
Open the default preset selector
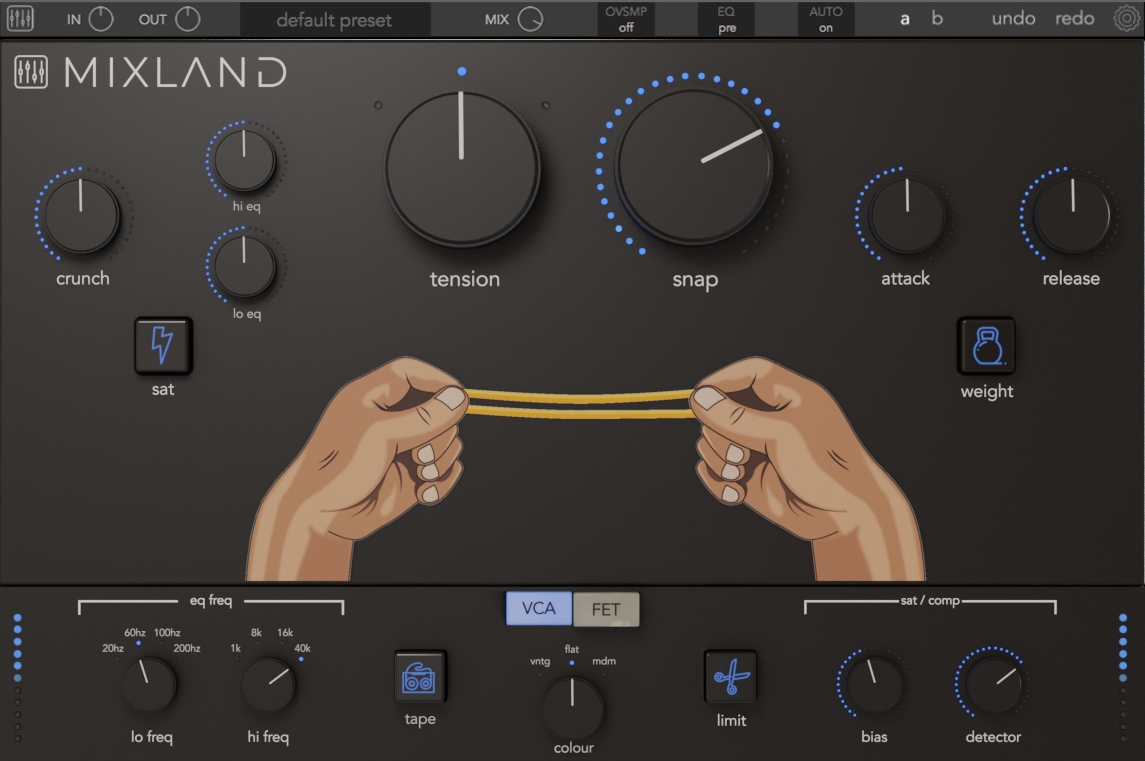click(334, 20)
